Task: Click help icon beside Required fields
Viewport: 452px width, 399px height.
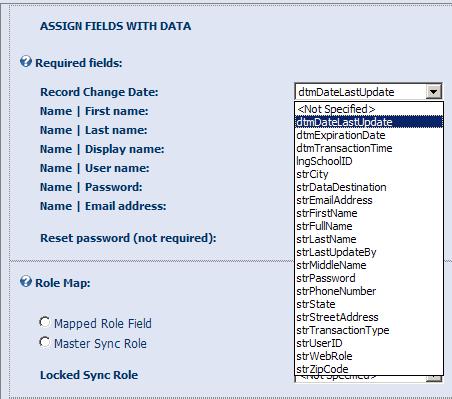Action: (x=26, y=62)
